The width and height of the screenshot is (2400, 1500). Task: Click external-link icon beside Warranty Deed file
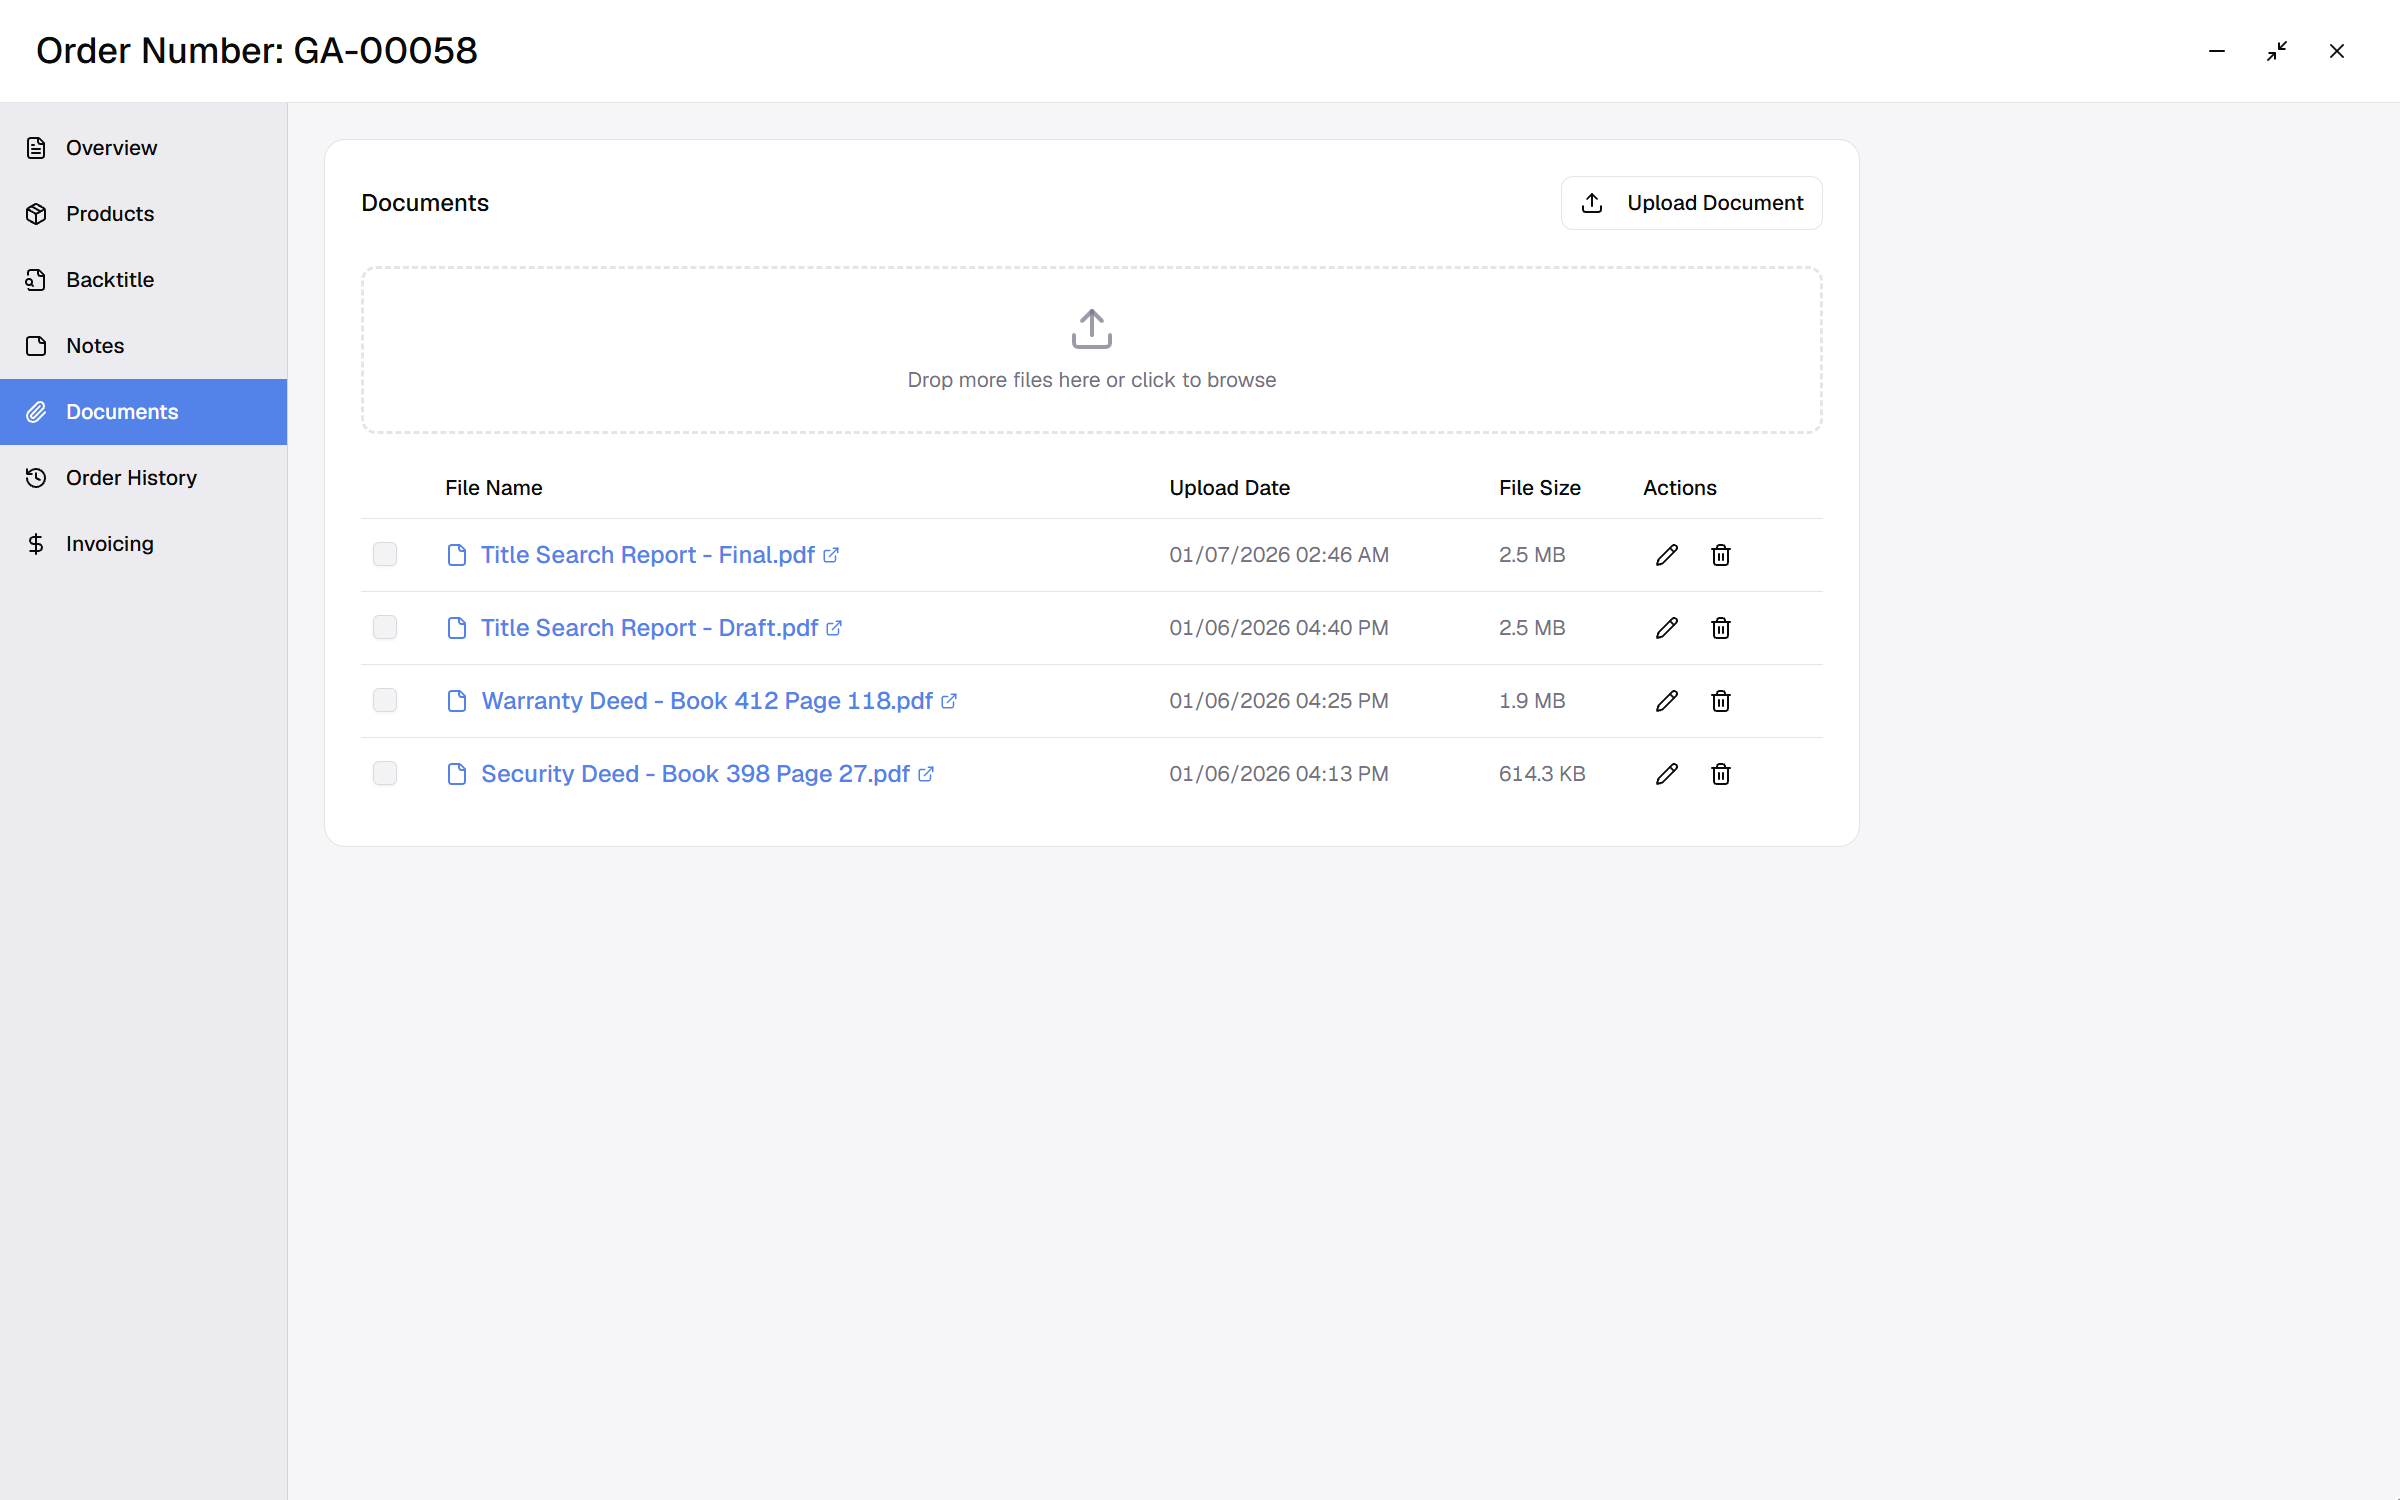[x=949, y=701]
